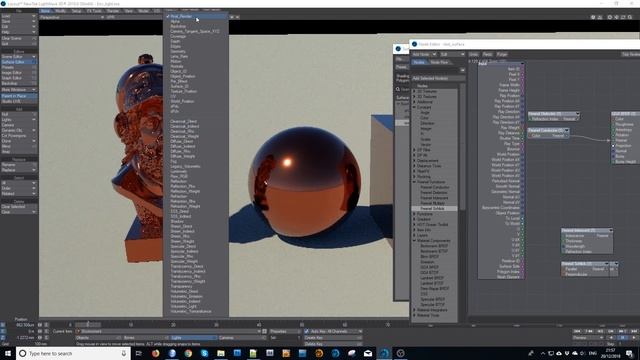Open Skype from the taskbar
The width and height of the screenshot is (640, 360).
204,353
